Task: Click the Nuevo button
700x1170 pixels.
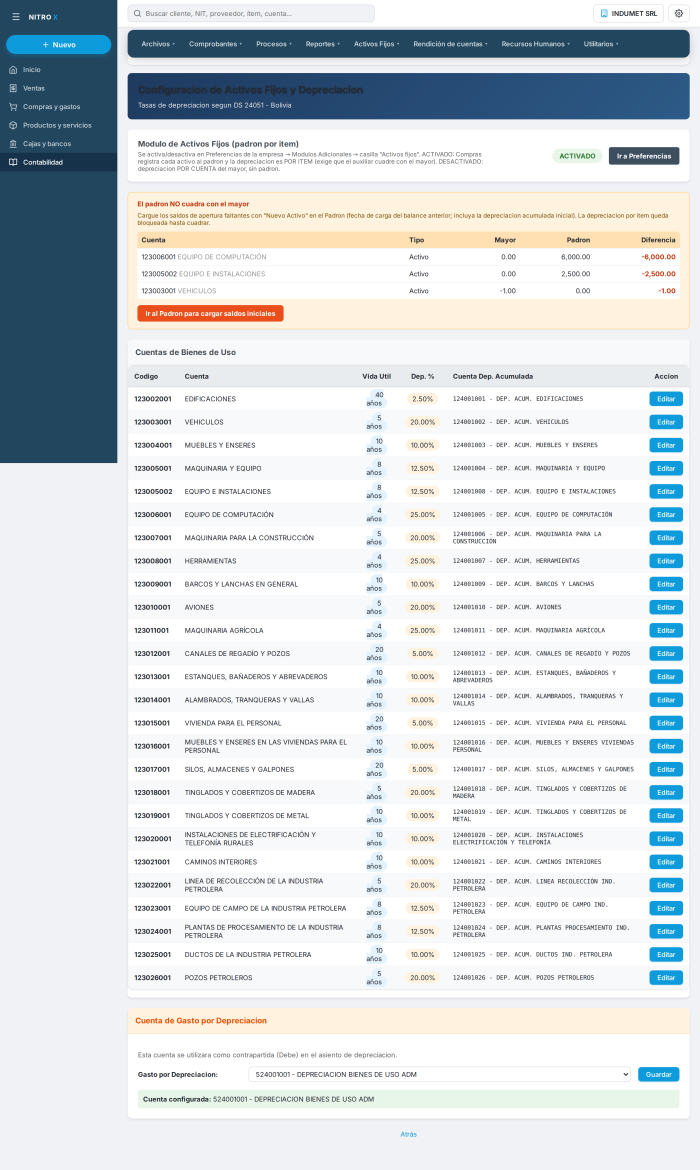Action: coord(58,45)
